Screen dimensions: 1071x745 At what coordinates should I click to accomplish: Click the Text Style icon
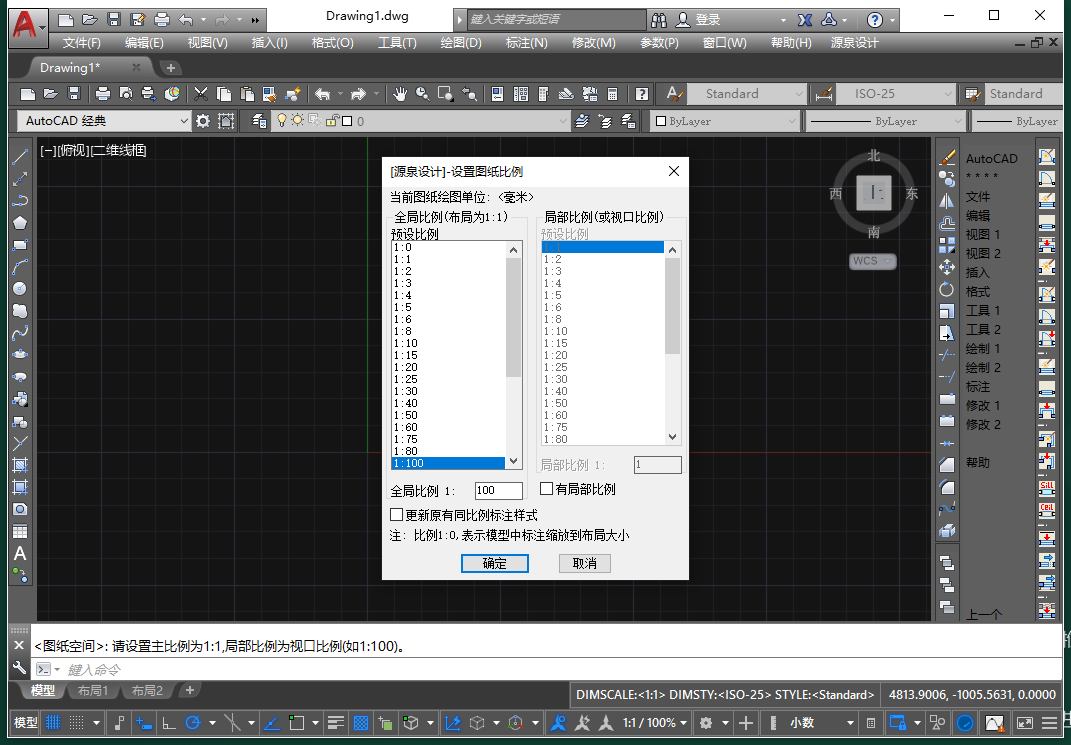click(673, 94)
